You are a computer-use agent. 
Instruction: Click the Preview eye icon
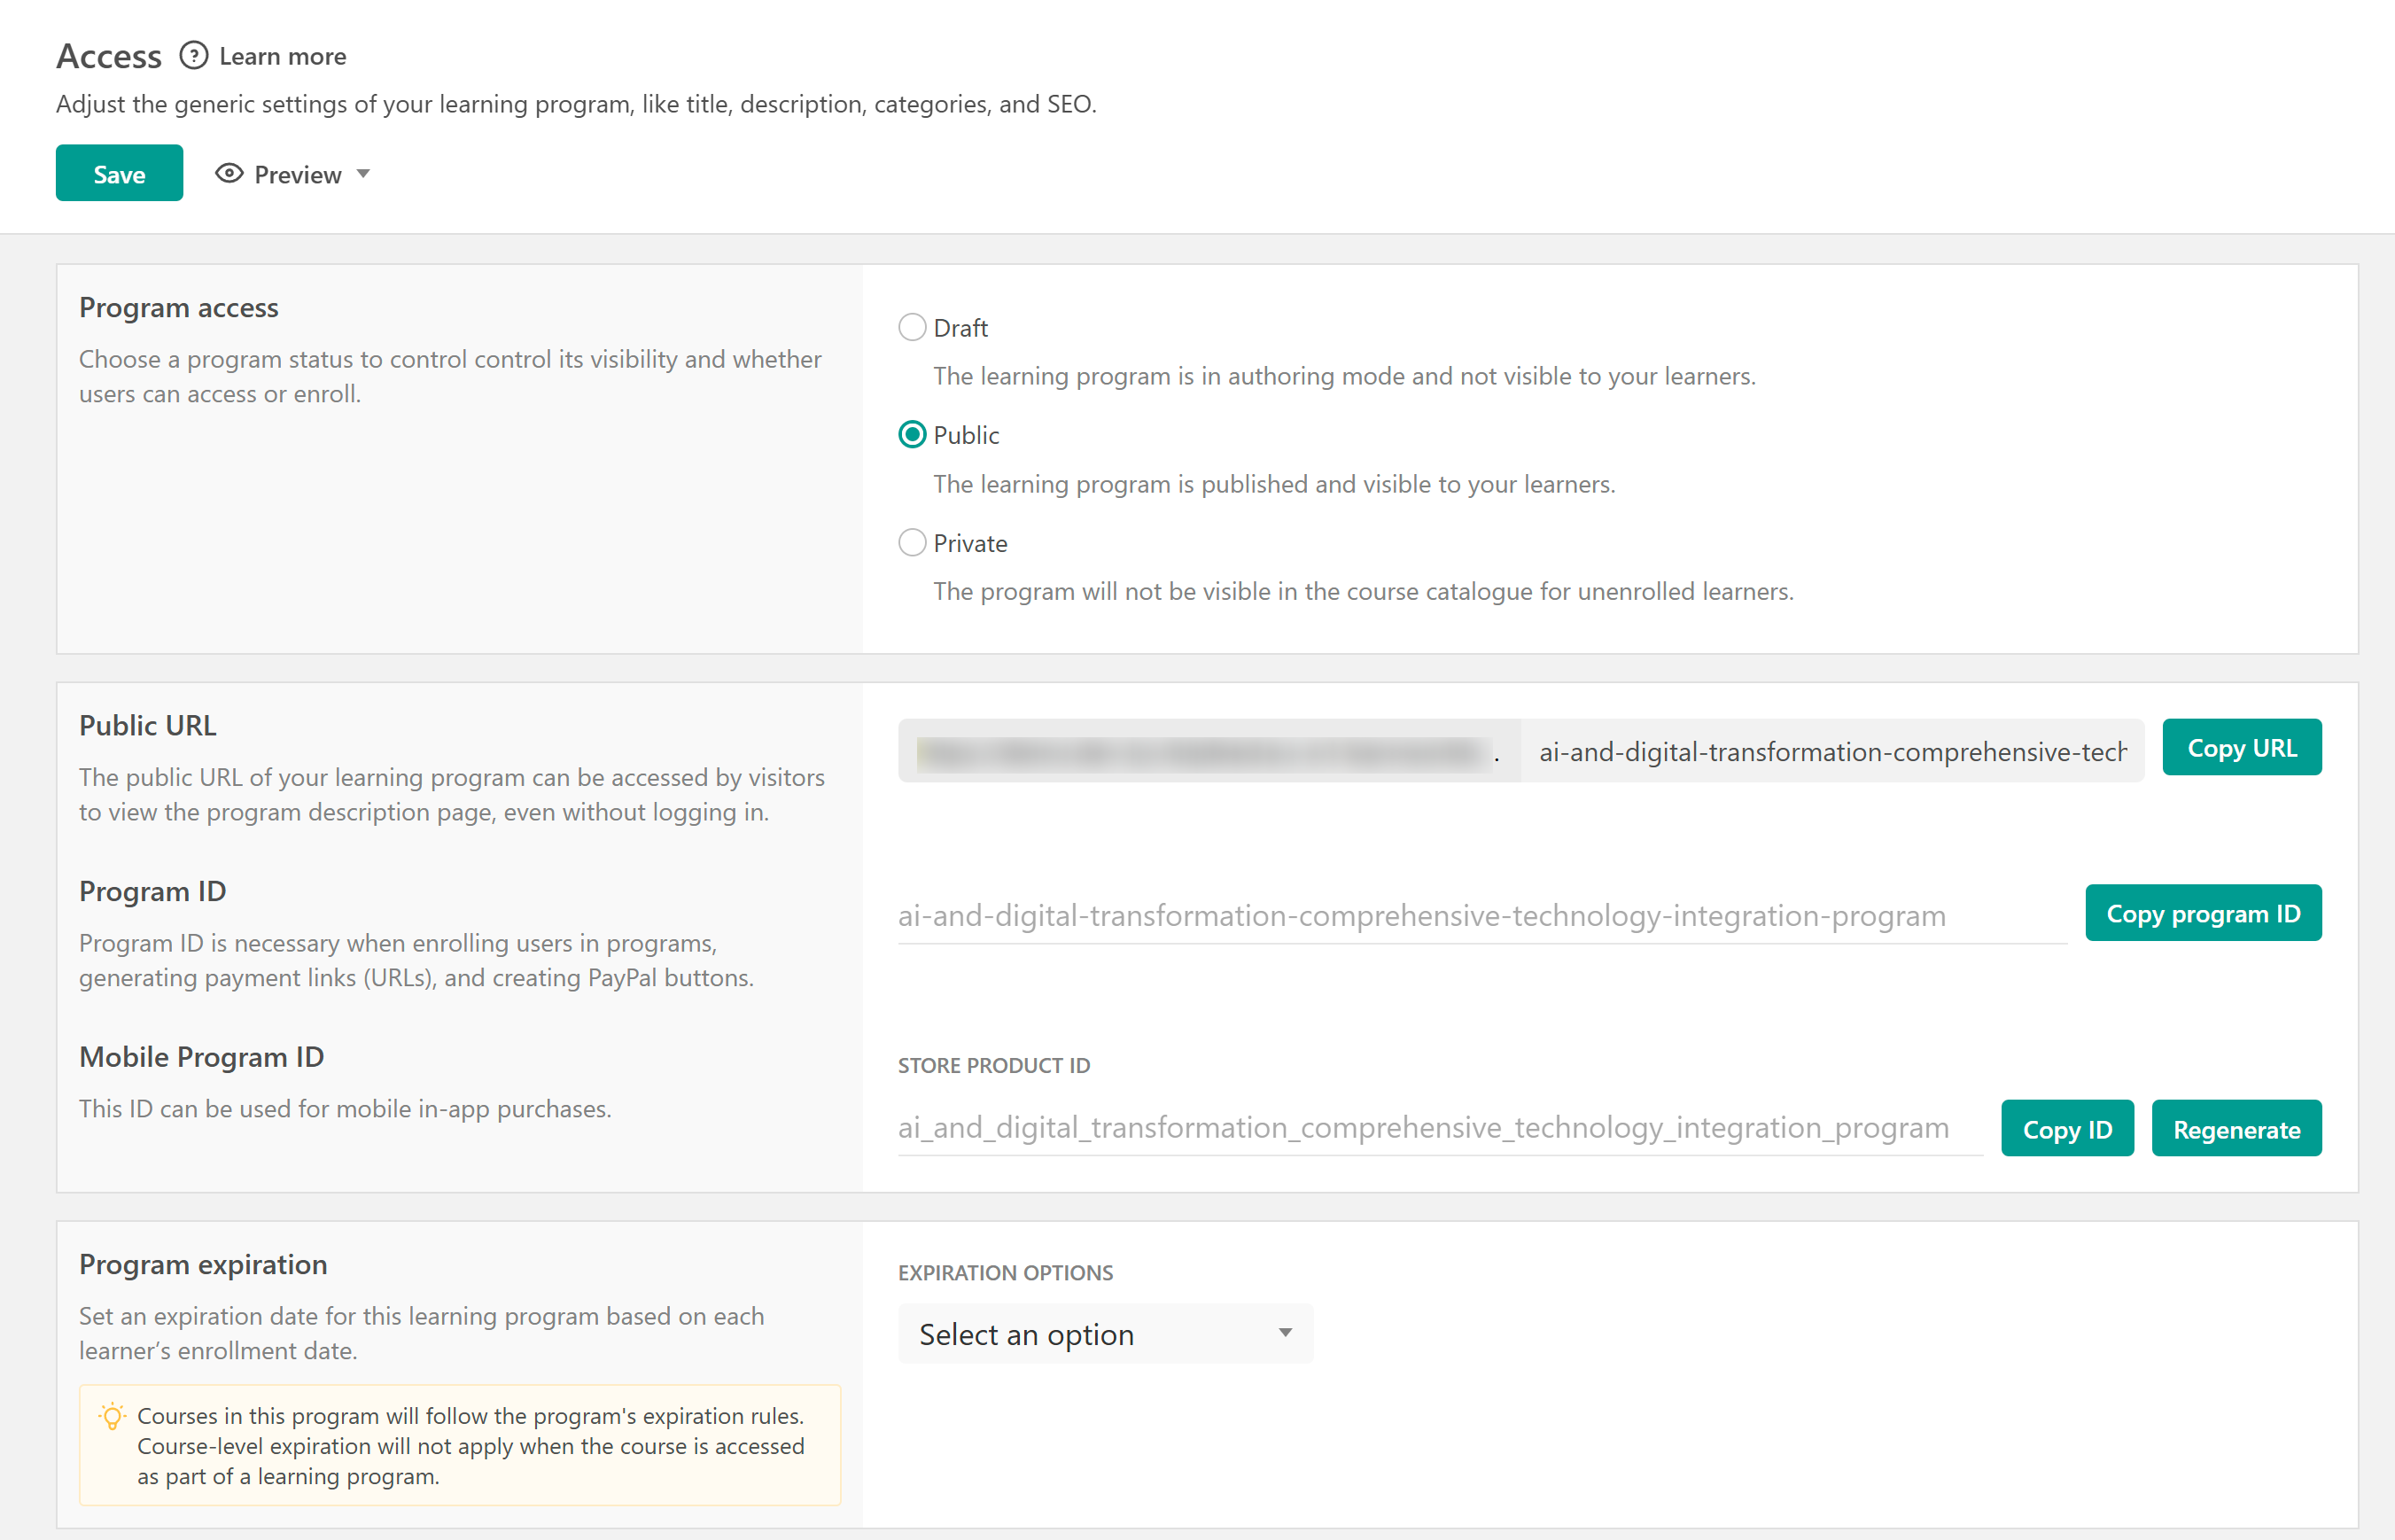point(229,174)
